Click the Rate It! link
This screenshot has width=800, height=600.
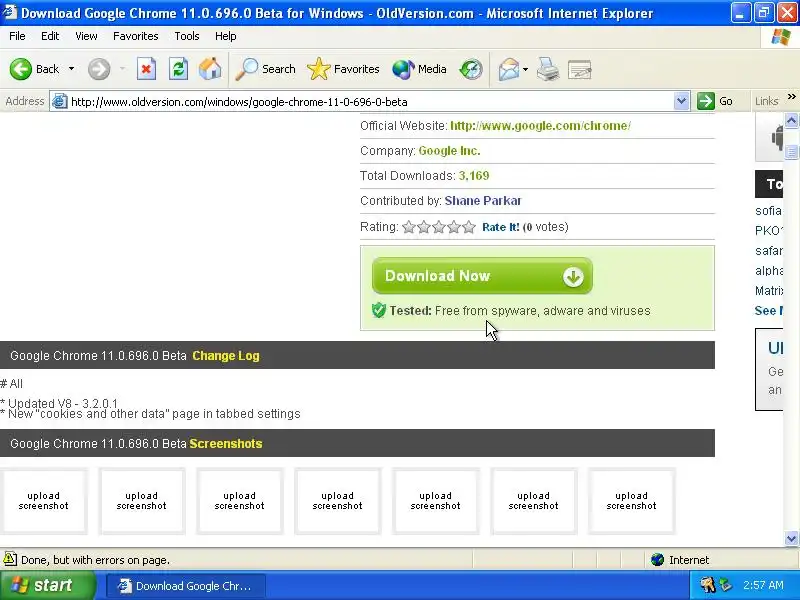click(501, 227)
